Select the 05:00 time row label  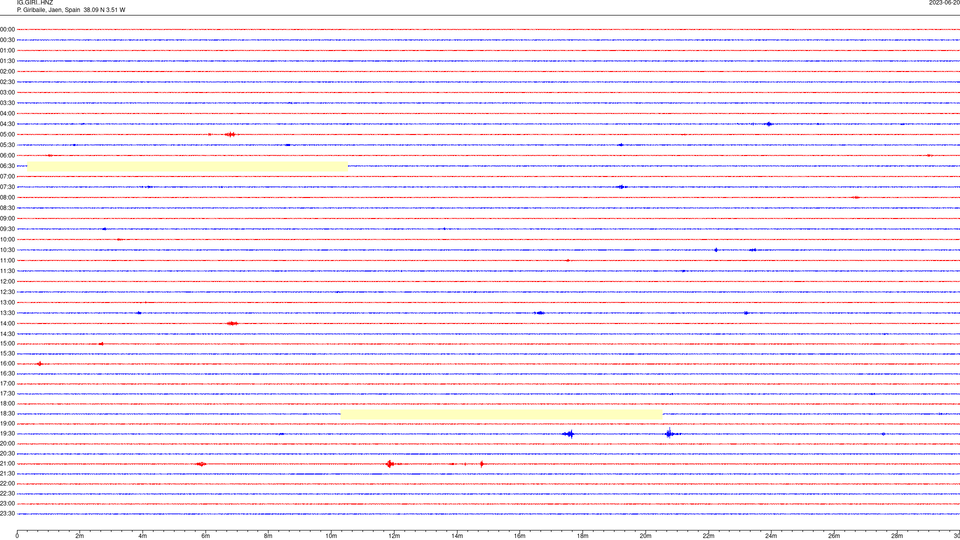tap(7, 135)
